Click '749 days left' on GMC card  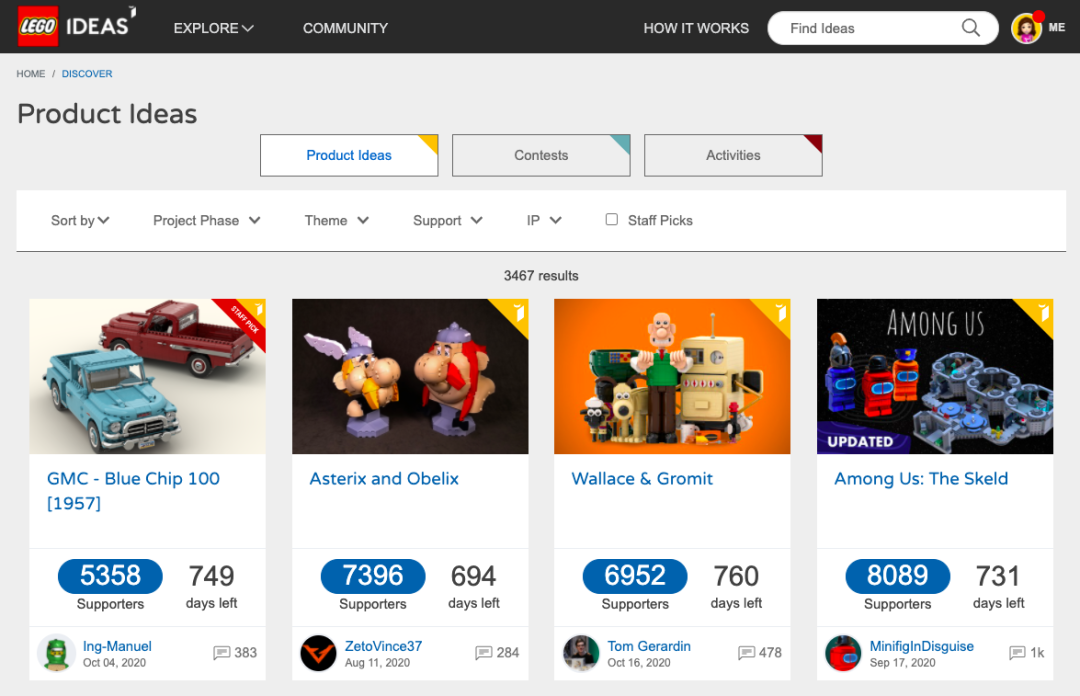click(211, 587)
